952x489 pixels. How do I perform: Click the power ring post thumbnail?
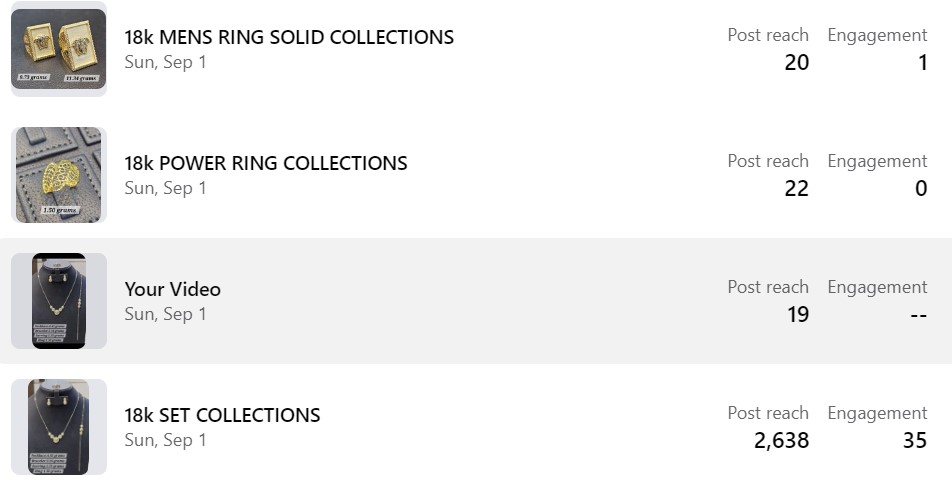[x=59, y=175]
